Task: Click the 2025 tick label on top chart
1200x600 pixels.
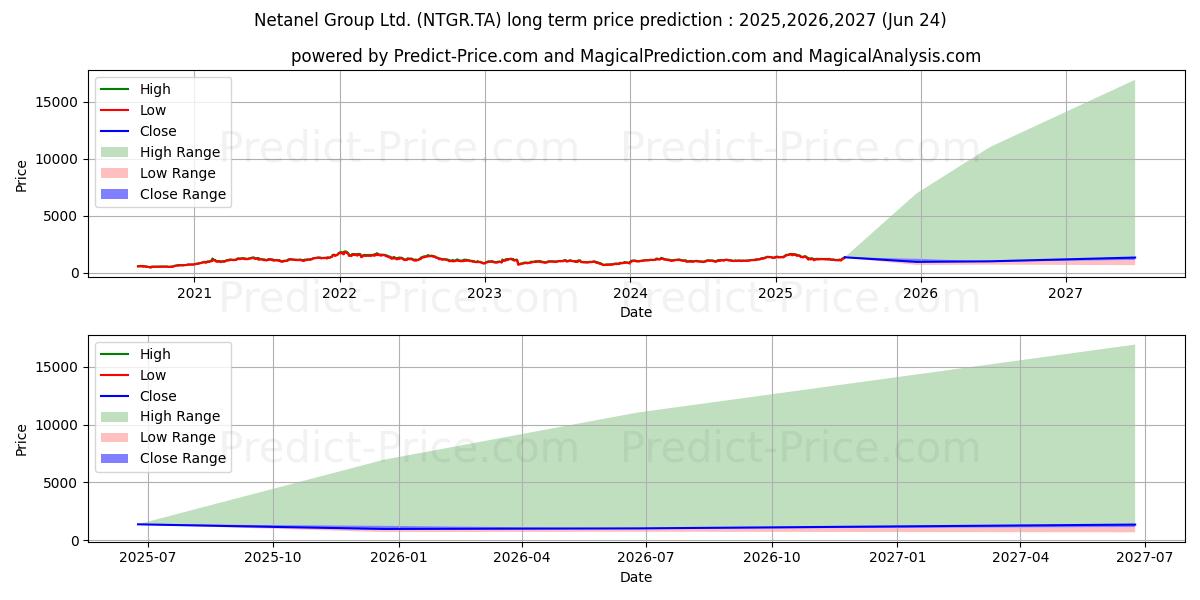Action: coord(775,292)
